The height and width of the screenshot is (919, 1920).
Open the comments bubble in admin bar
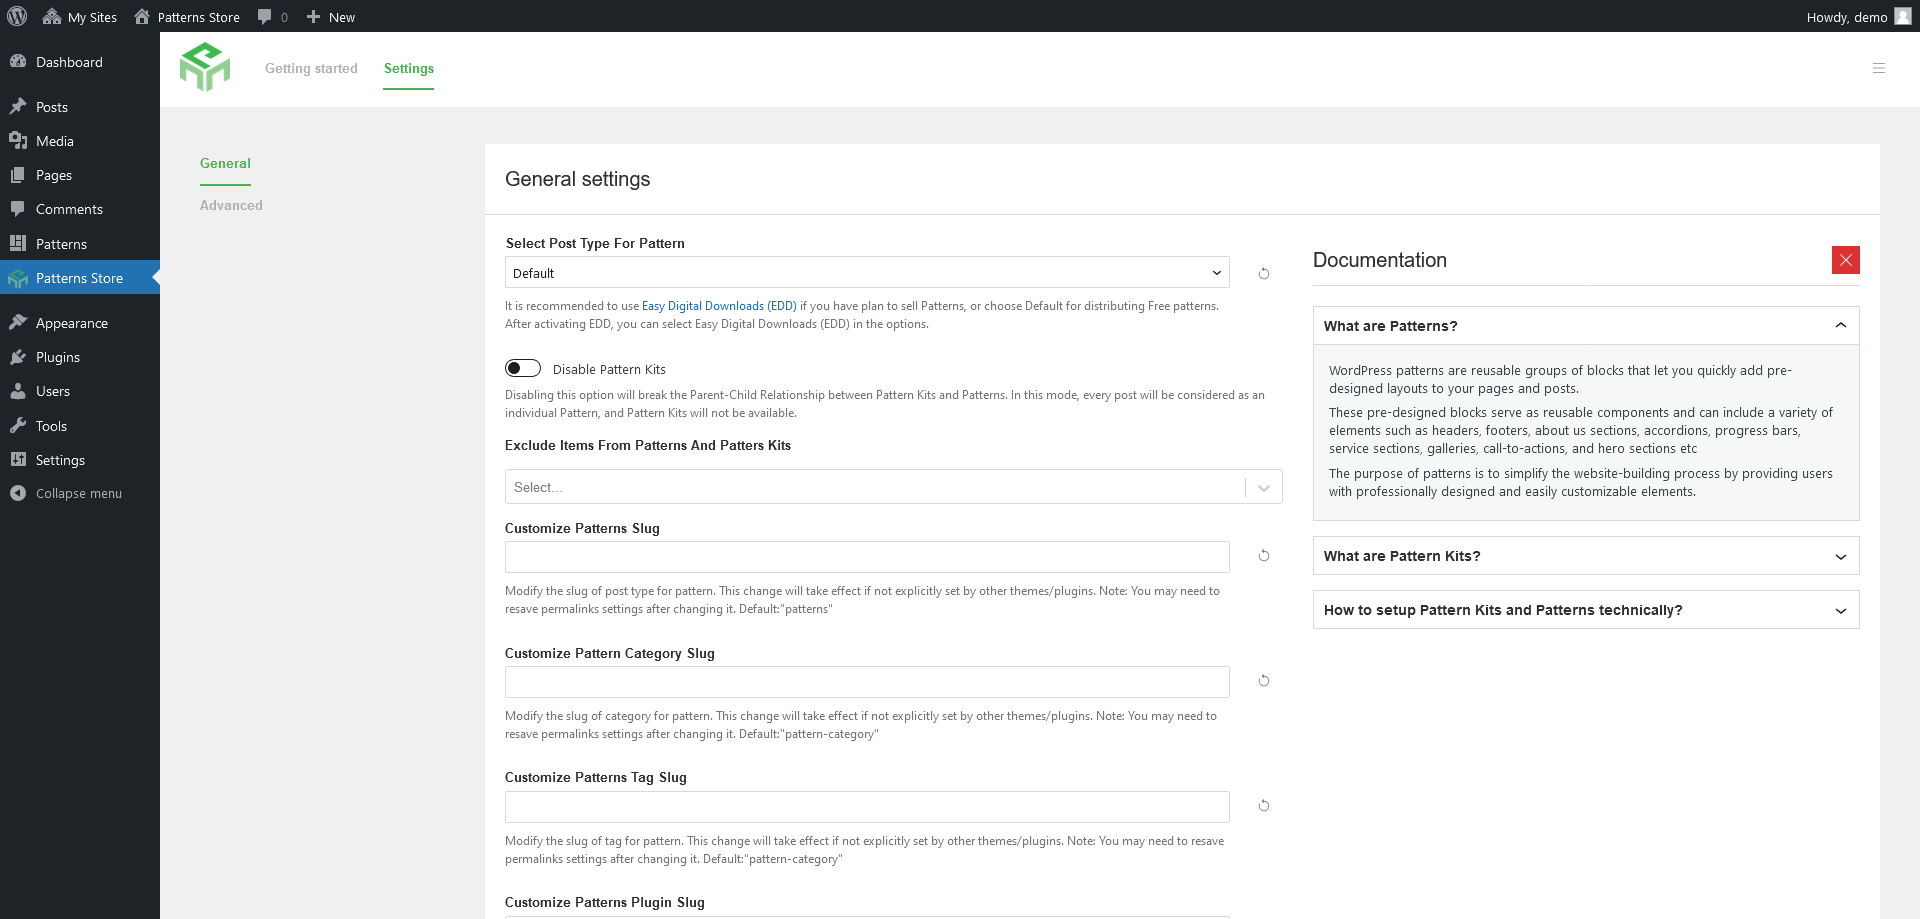272,17
